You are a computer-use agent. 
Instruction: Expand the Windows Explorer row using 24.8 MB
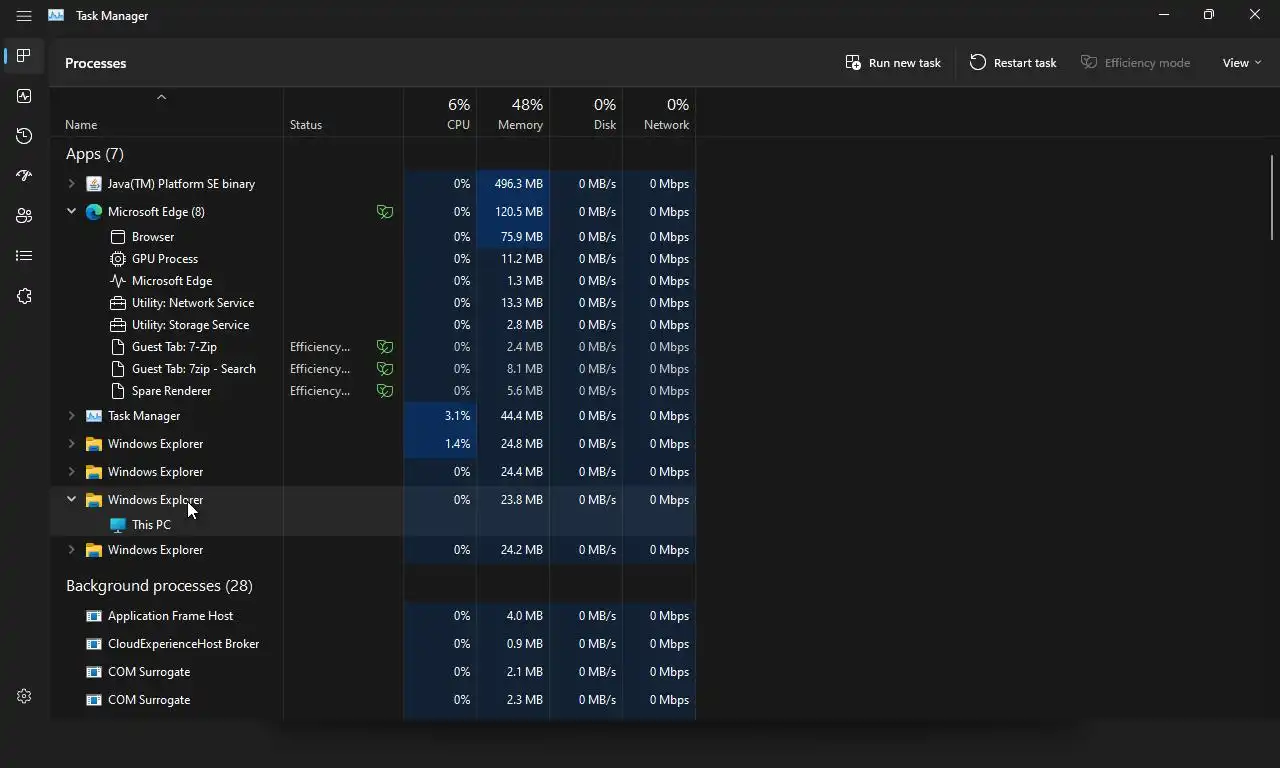(x=71, y=444)
